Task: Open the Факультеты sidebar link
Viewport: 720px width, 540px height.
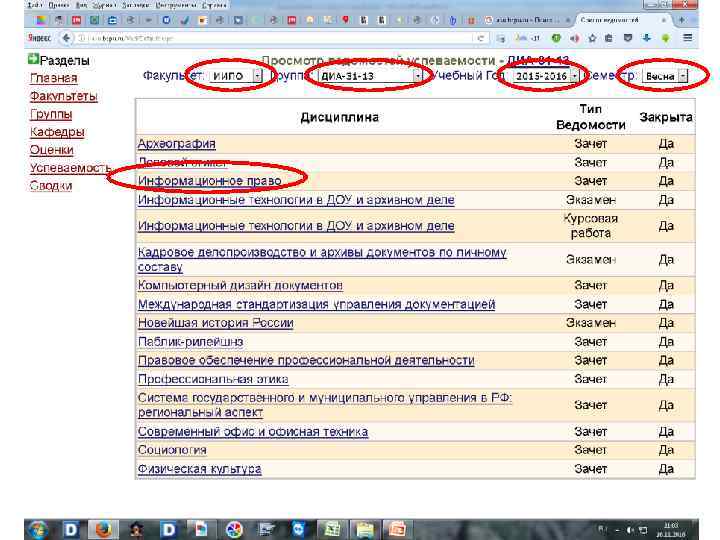Action: tap(64, 96)
